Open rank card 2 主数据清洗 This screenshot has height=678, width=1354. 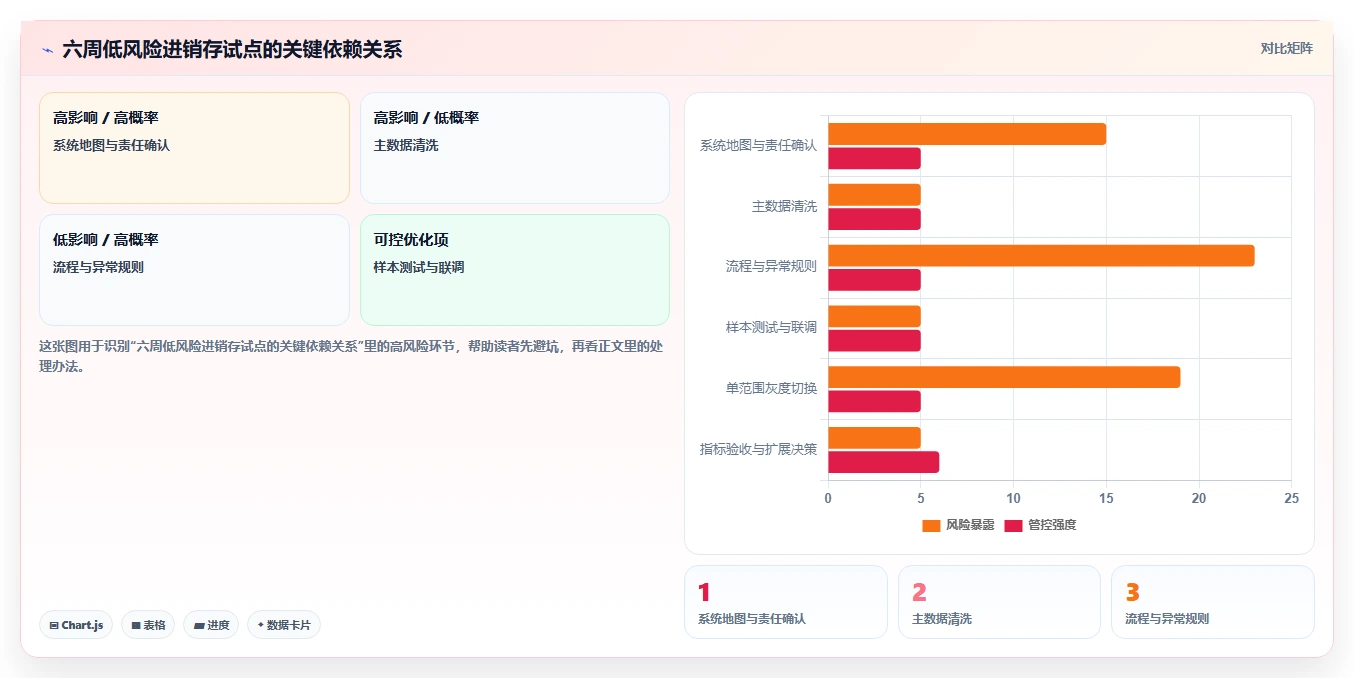[x=999, y=602]
